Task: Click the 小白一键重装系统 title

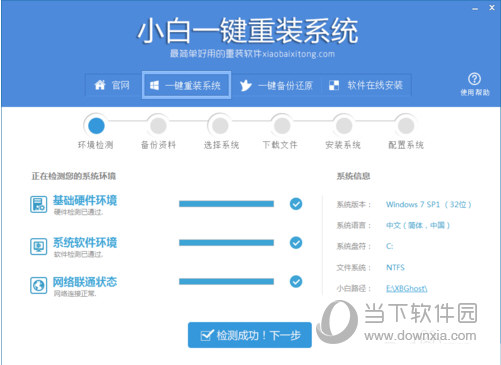Action: (x=248, y=31)
